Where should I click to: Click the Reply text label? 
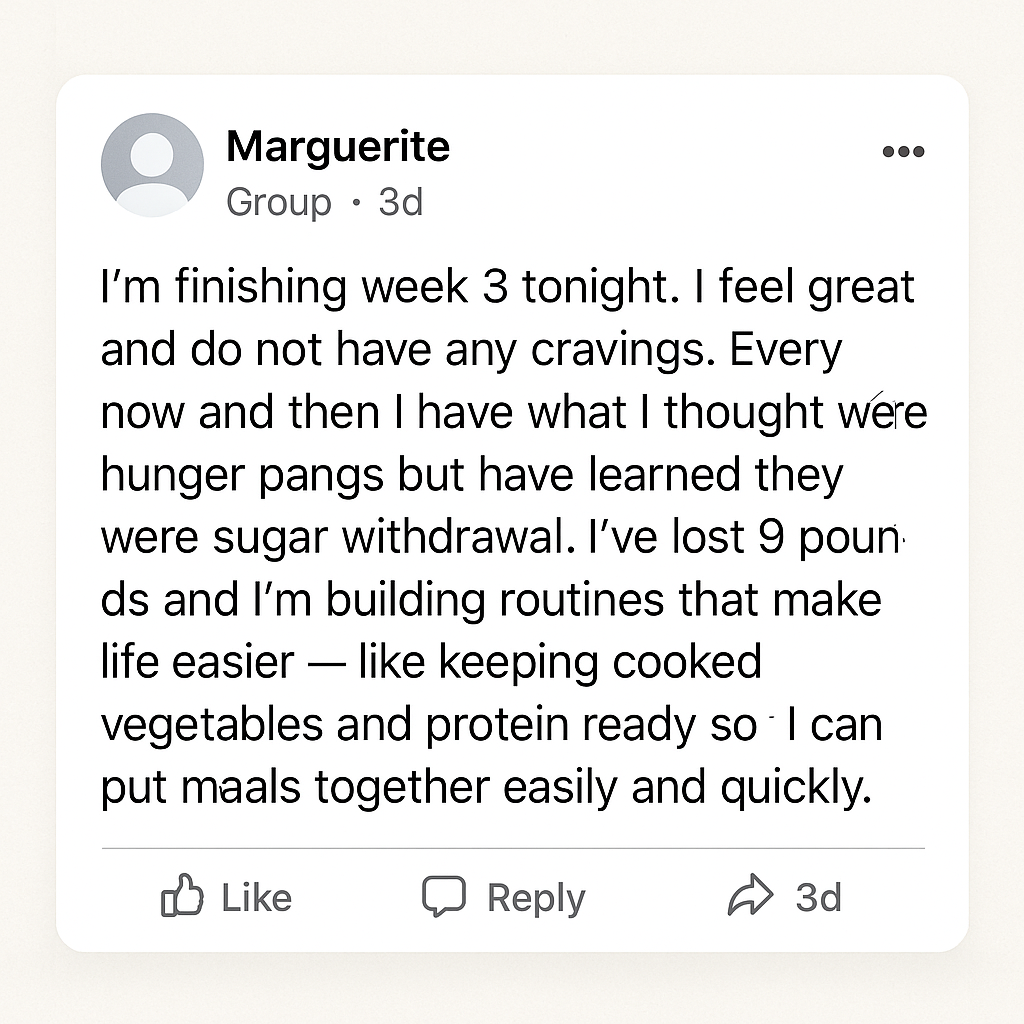pos(536,899)
